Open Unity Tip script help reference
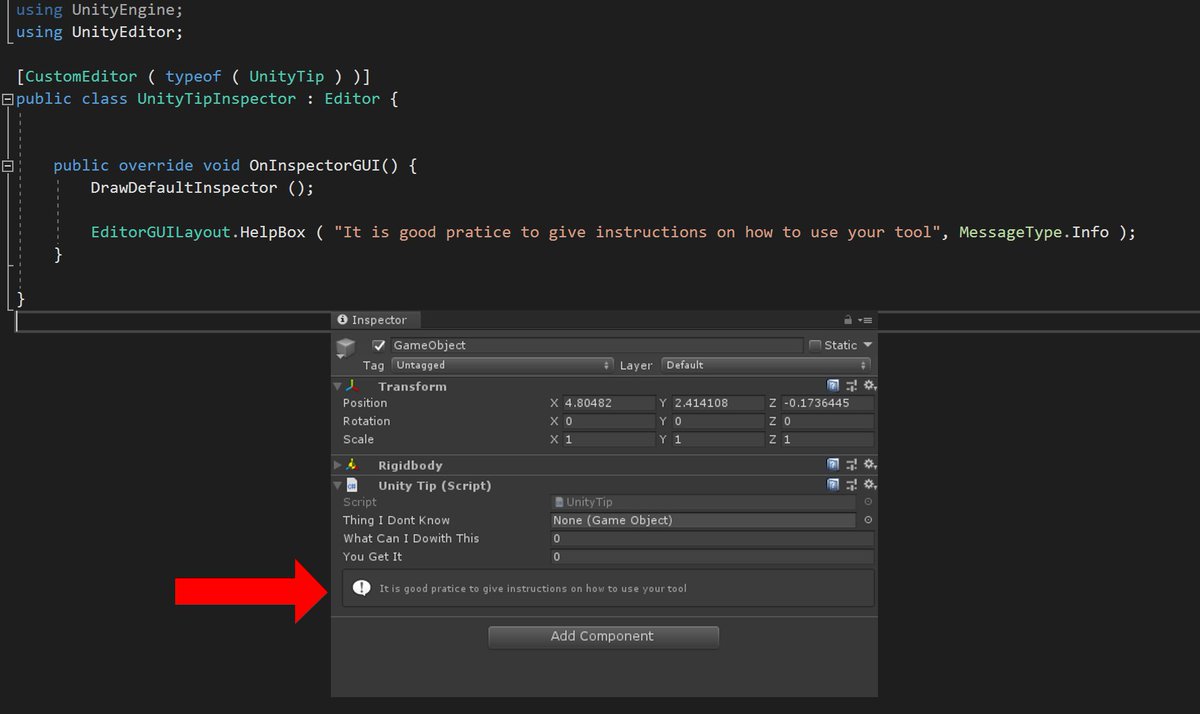 coord(833,485)
